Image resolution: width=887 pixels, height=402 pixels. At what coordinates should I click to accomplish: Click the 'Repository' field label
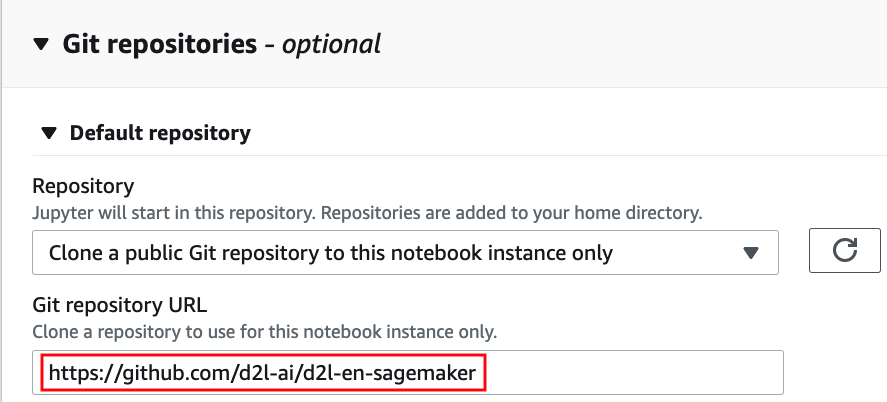pyautogui.click(x=84, y=187)
